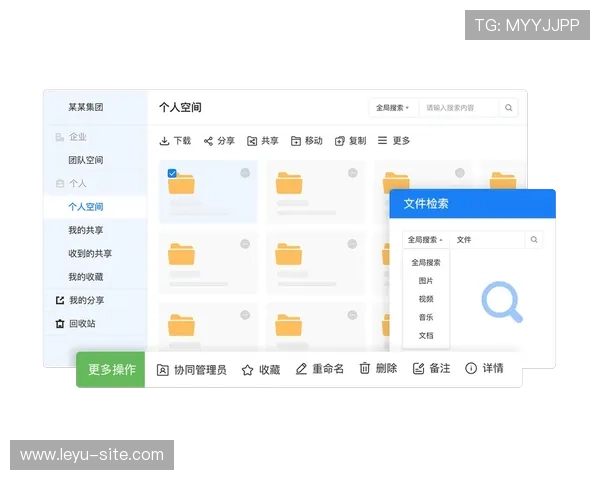Open the second folder in top row

tap(289, 183)
